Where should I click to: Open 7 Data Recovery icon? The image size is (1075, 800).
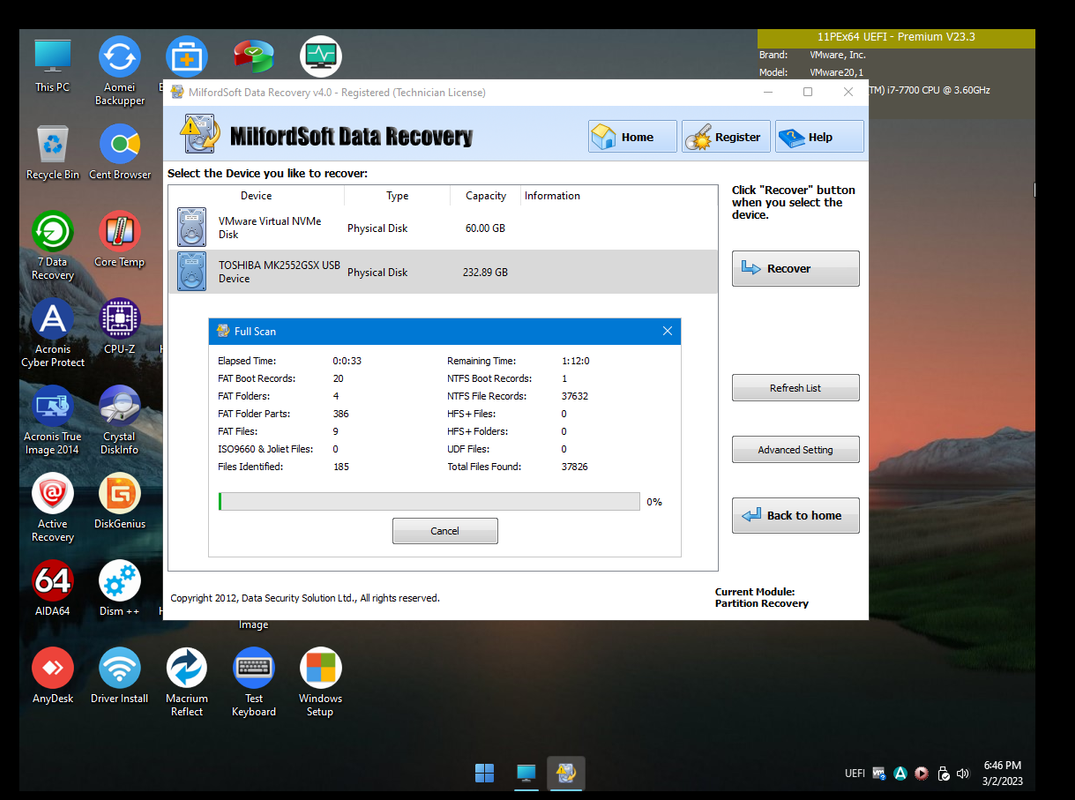(x=53, y=246)
